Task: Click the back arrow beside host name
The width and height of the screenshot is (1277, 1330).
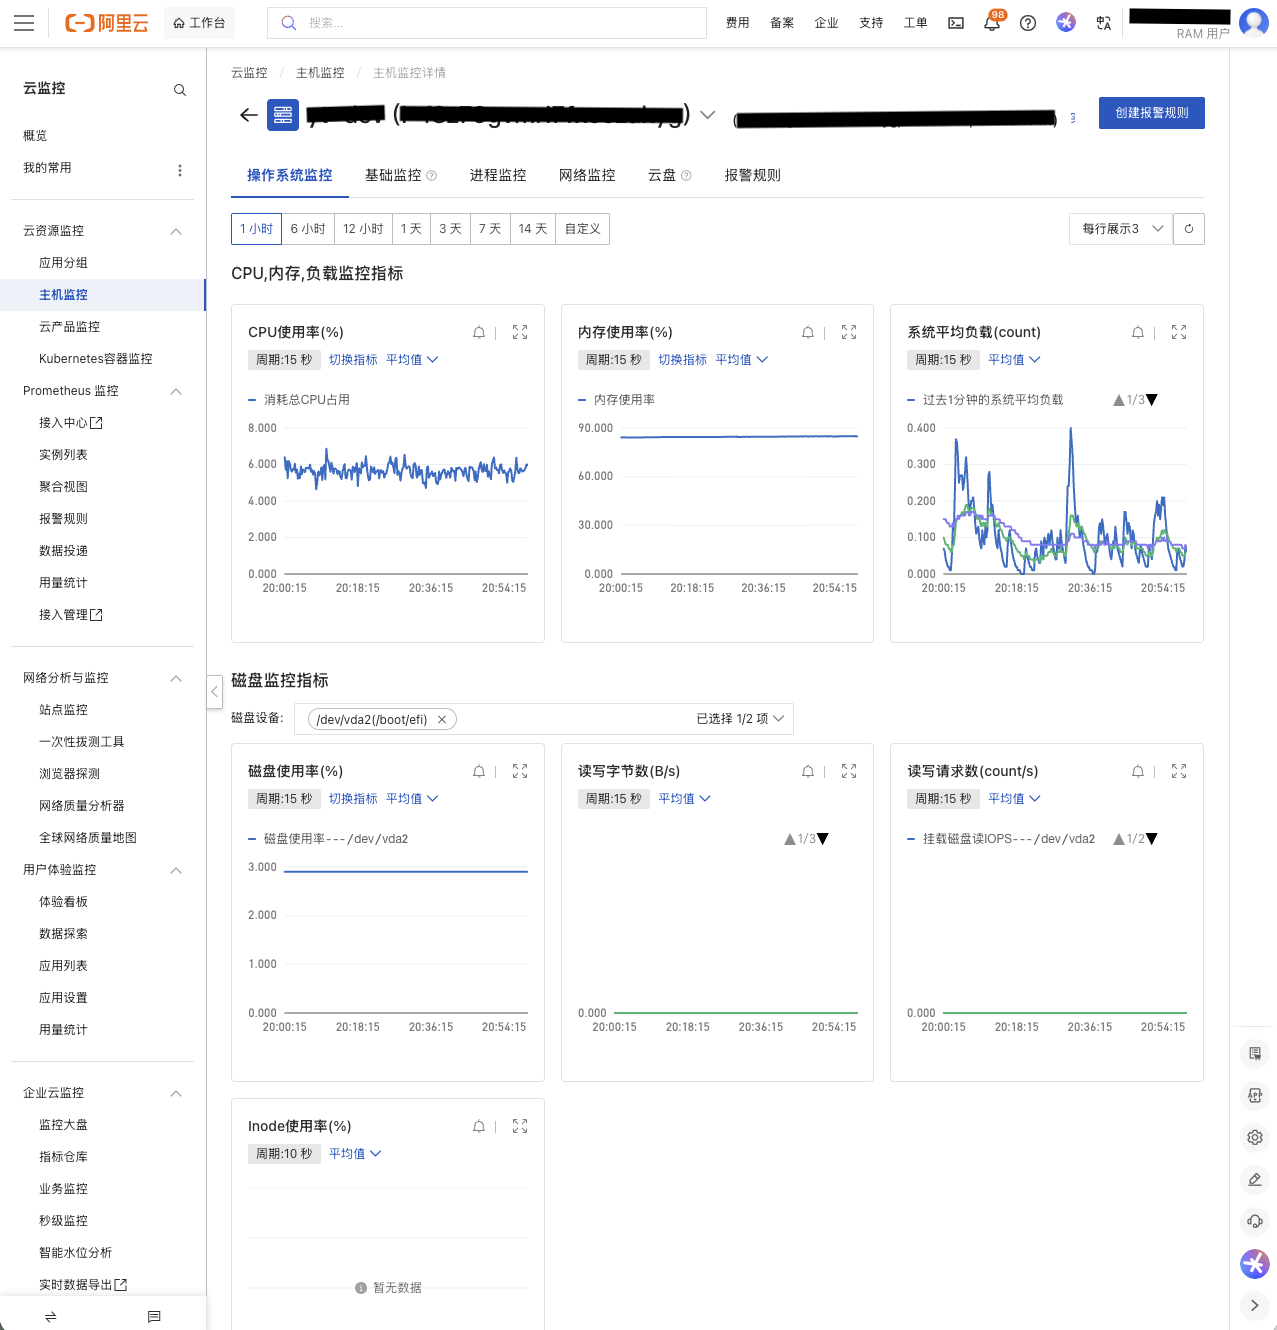Action: tap(249, 115)
